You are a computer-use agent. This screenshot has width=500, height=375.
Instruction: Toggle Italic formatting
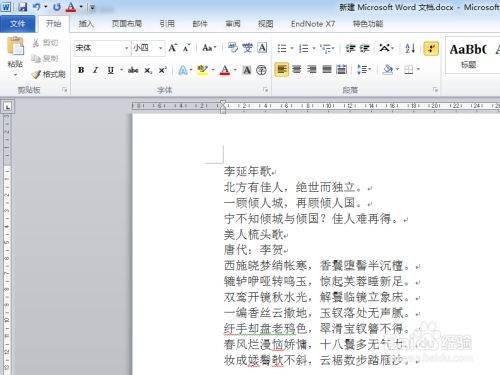tap(96, 70)
